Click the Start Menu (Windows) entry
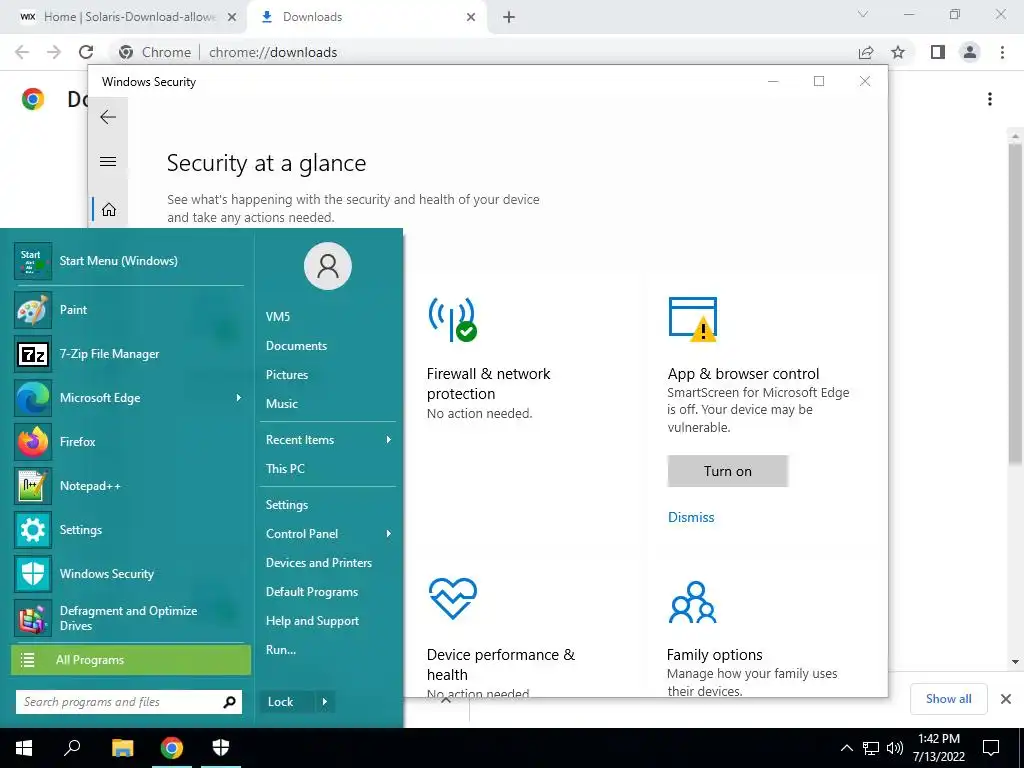The width and height of the screenshot is (1024, 768). click(x=129, y=261)
